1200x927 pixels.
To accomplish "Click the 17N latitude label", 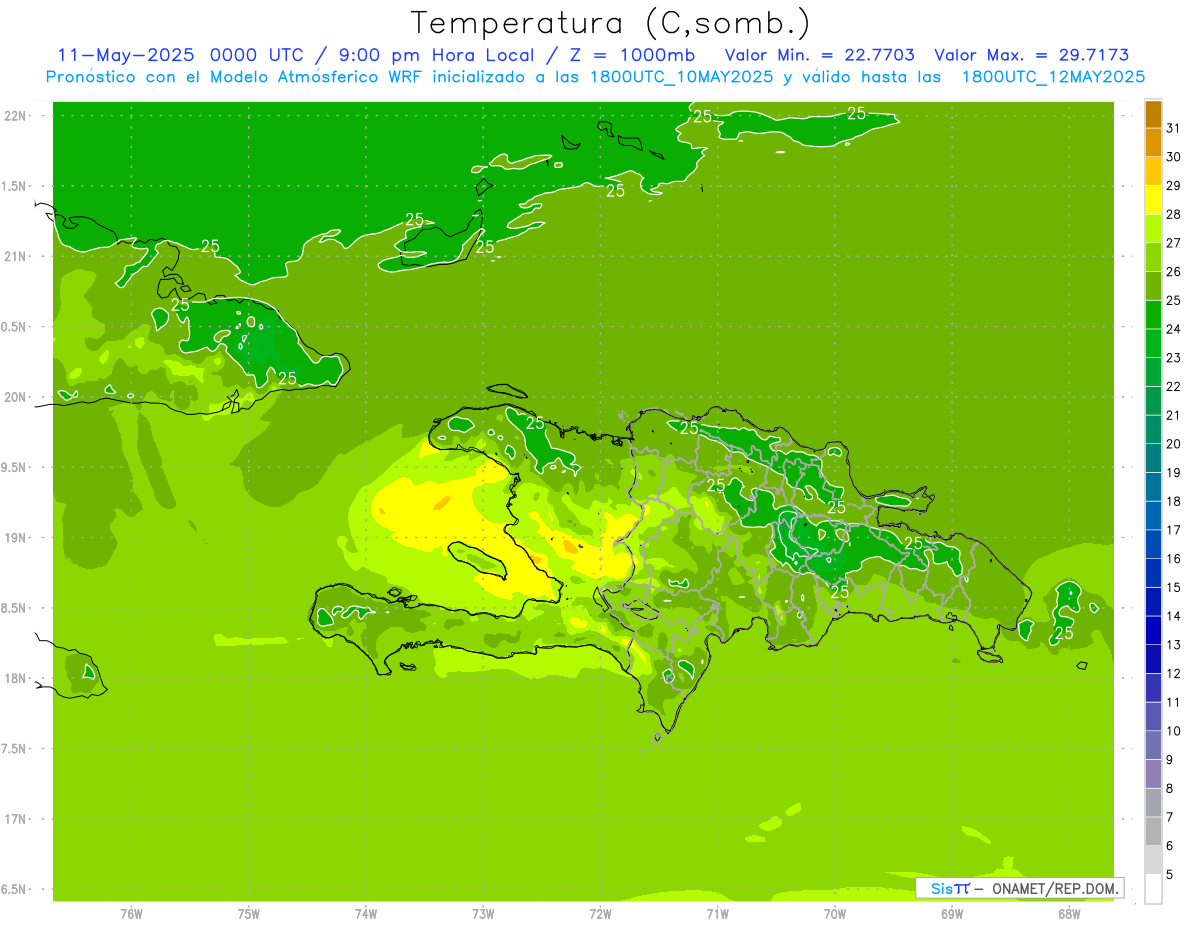I will tap(16, 819).
